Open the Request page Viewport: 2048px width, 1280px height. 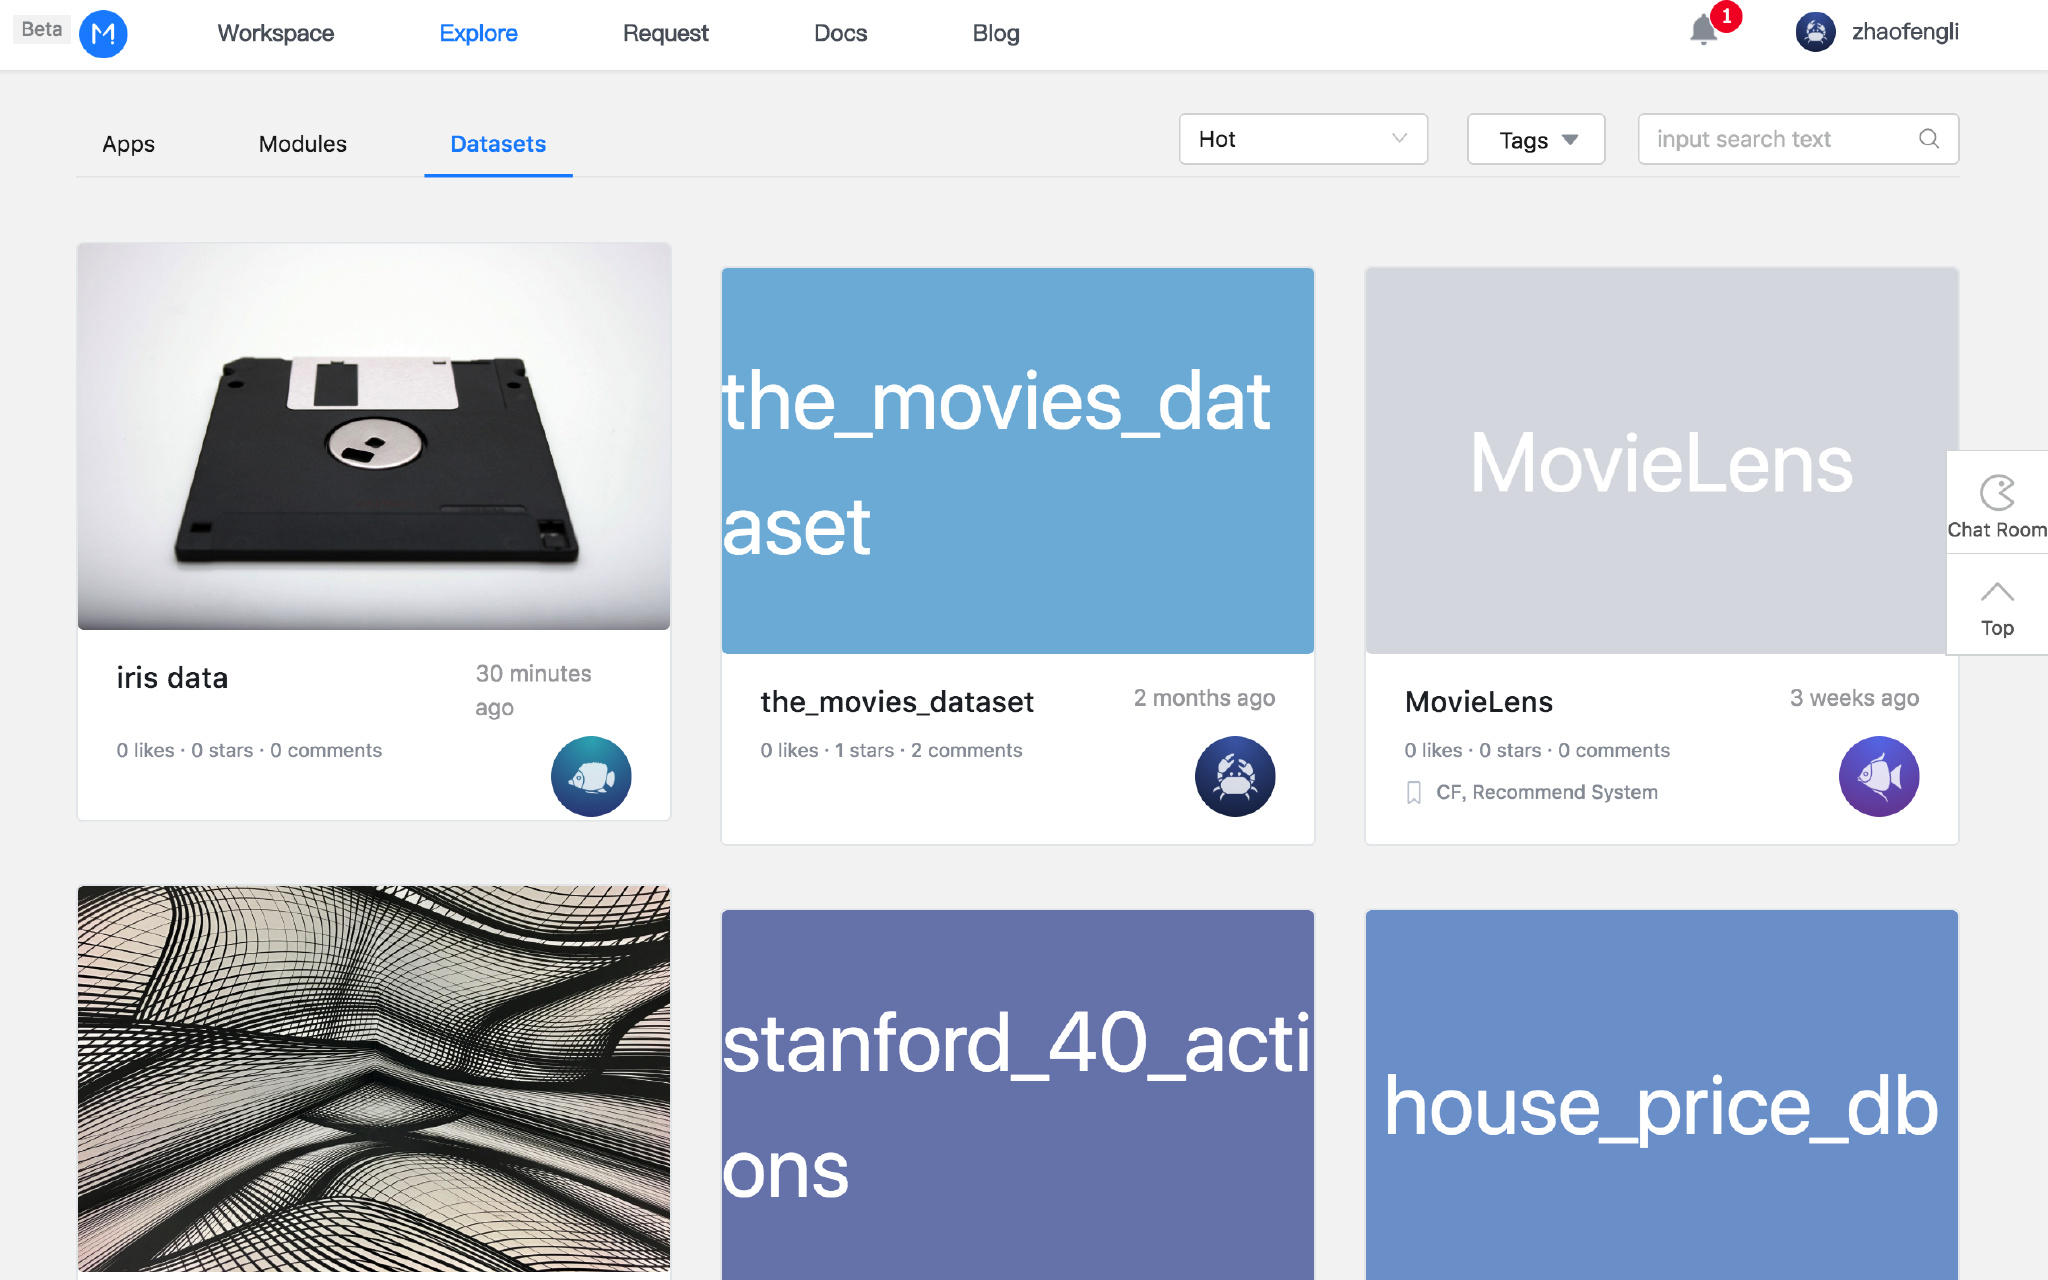[x=666, y=33]
